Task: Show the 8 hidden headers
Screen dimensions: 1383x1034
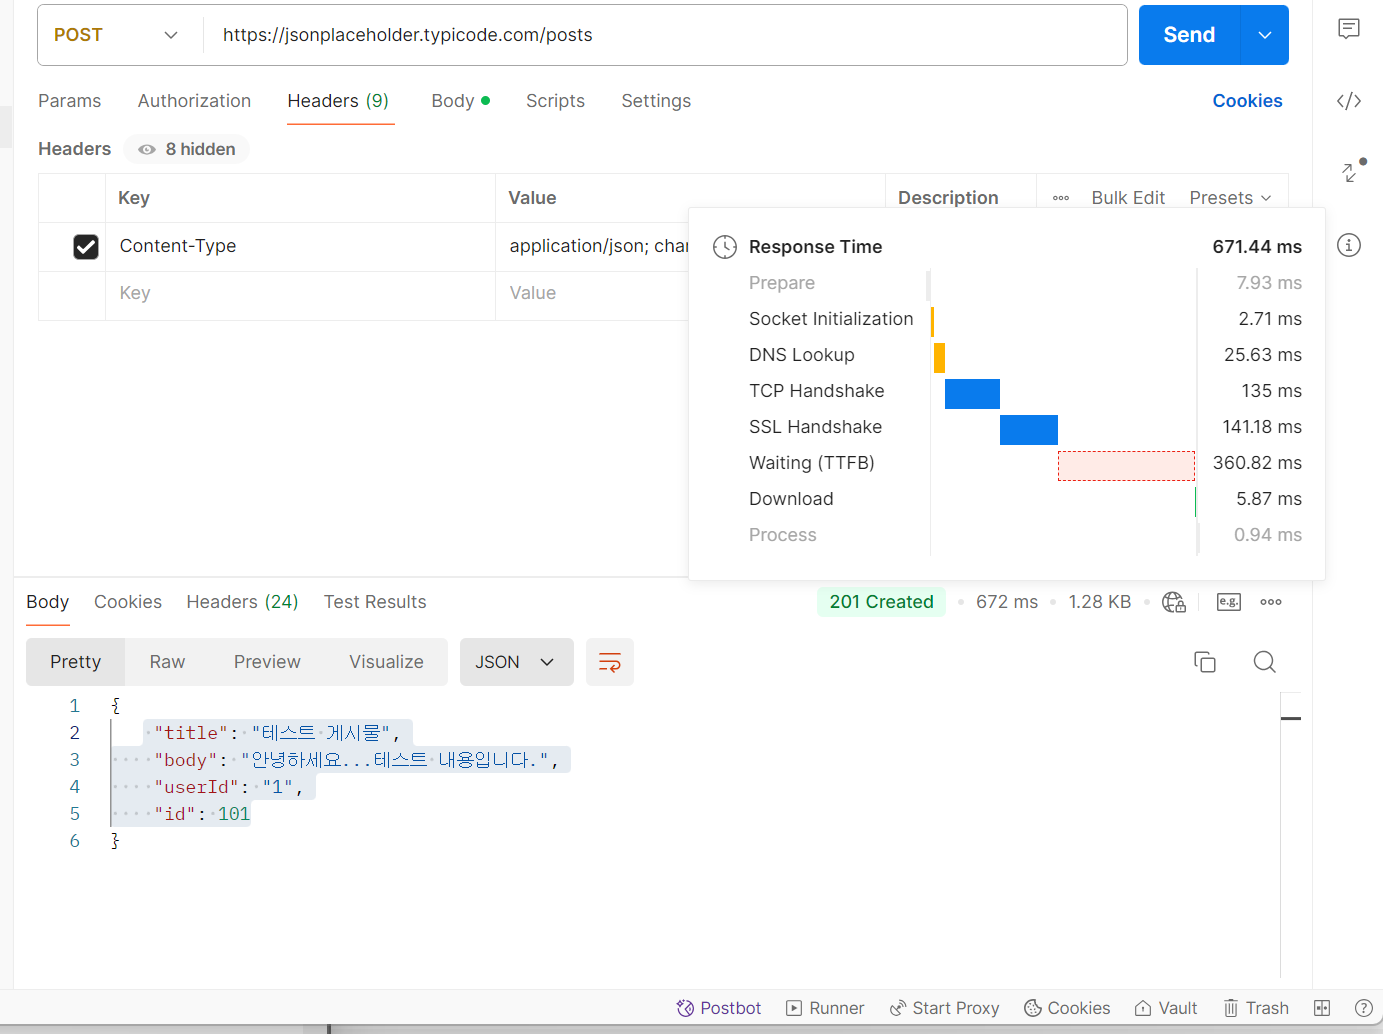Action: coord(187,149)
